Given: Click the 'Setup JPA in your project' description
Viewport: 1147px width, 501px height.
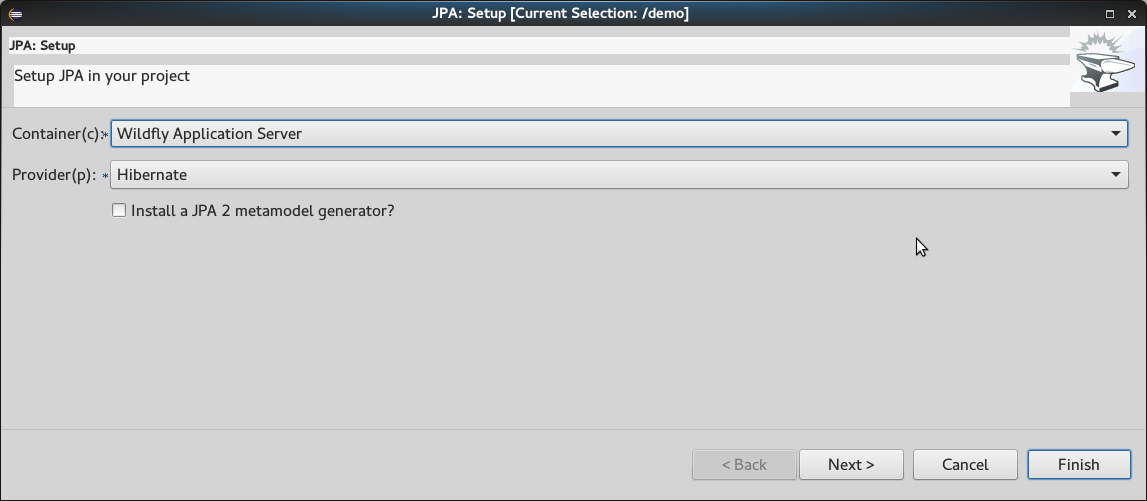Looking at the screenshot, I should (x=102, y=76).
